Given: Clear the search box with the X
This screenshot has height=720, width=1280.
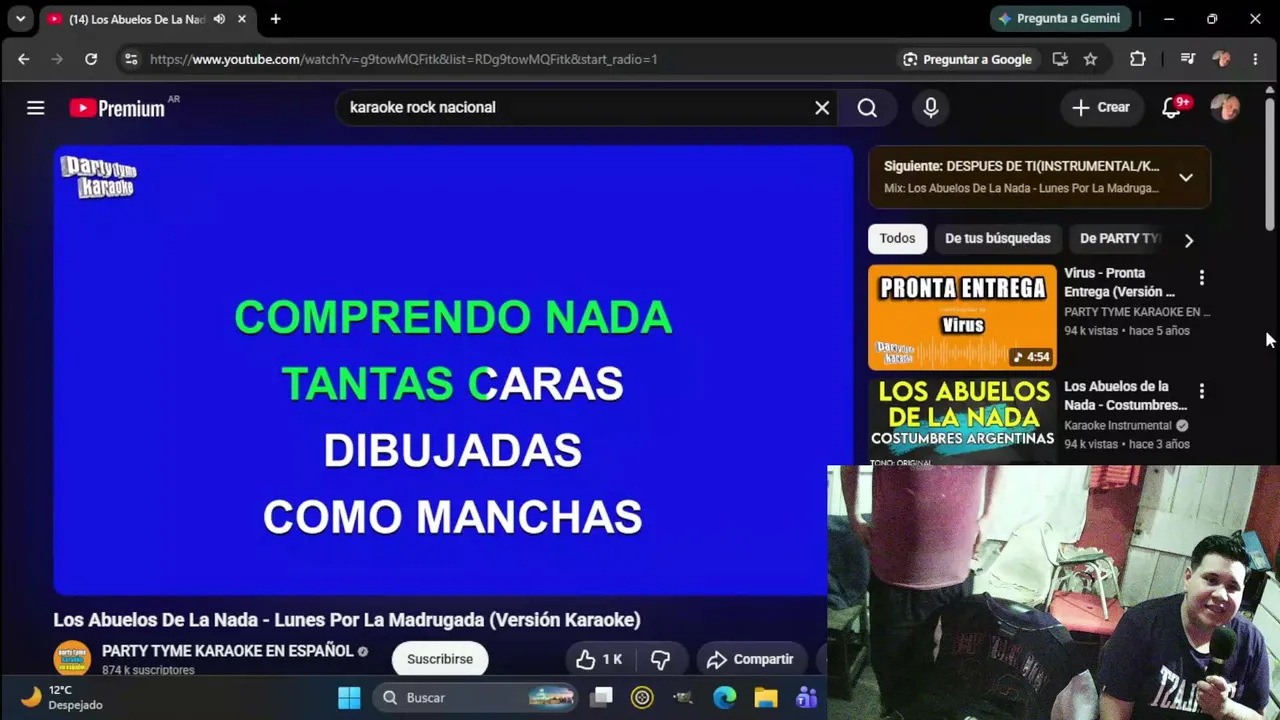Looking at the screenshot, I should coord(822,107).
